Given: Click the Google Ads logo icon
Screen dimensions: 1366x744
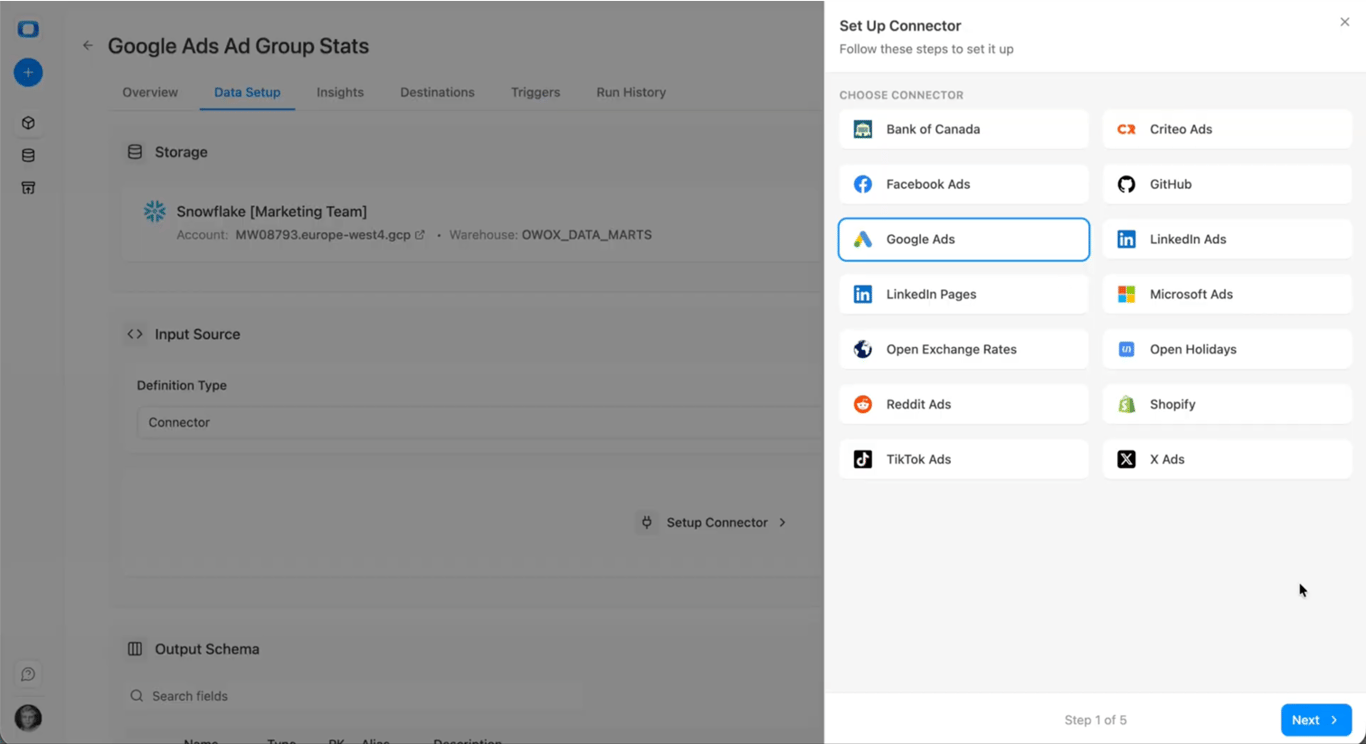Looking at the screenshot, I should 863,239.
